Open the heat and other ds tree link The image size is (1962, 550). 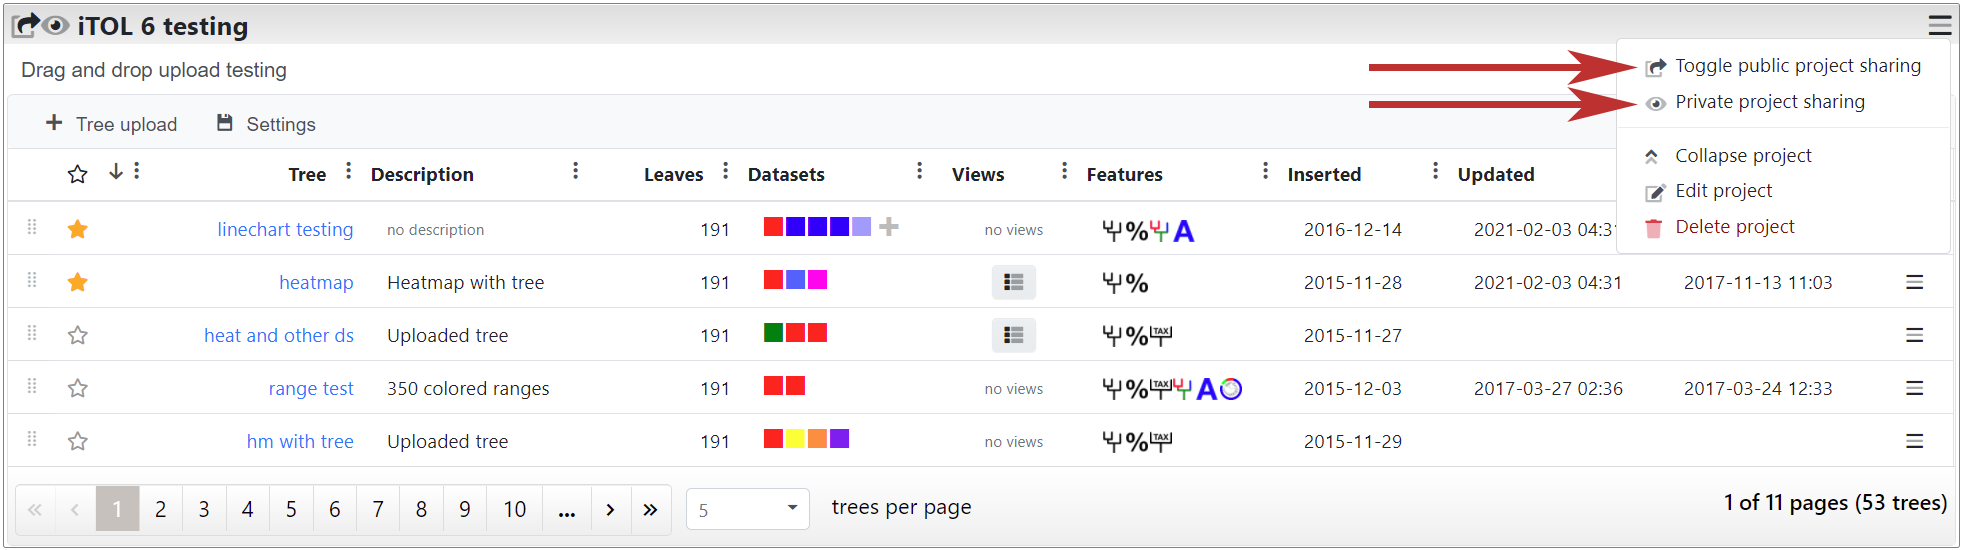(279, 336)
